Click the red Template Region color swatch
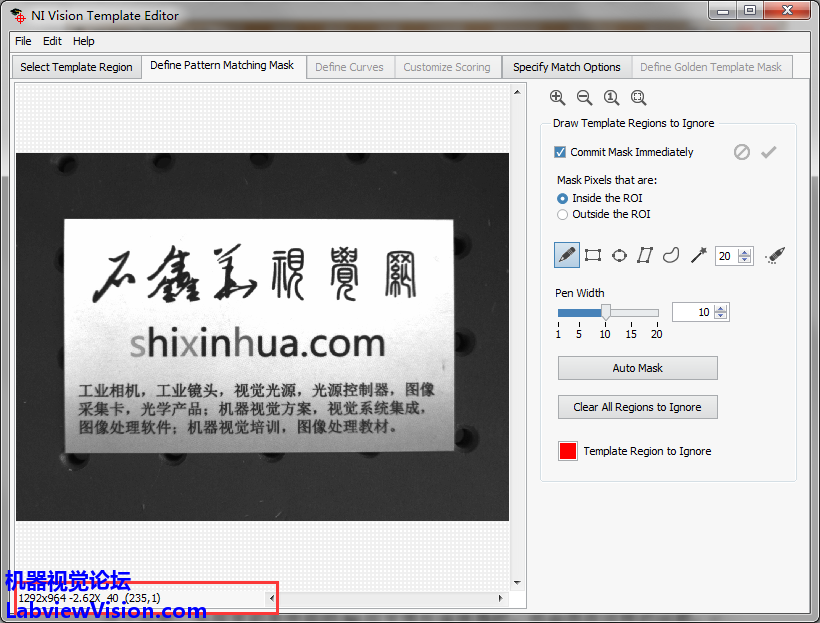 (568, 451)
